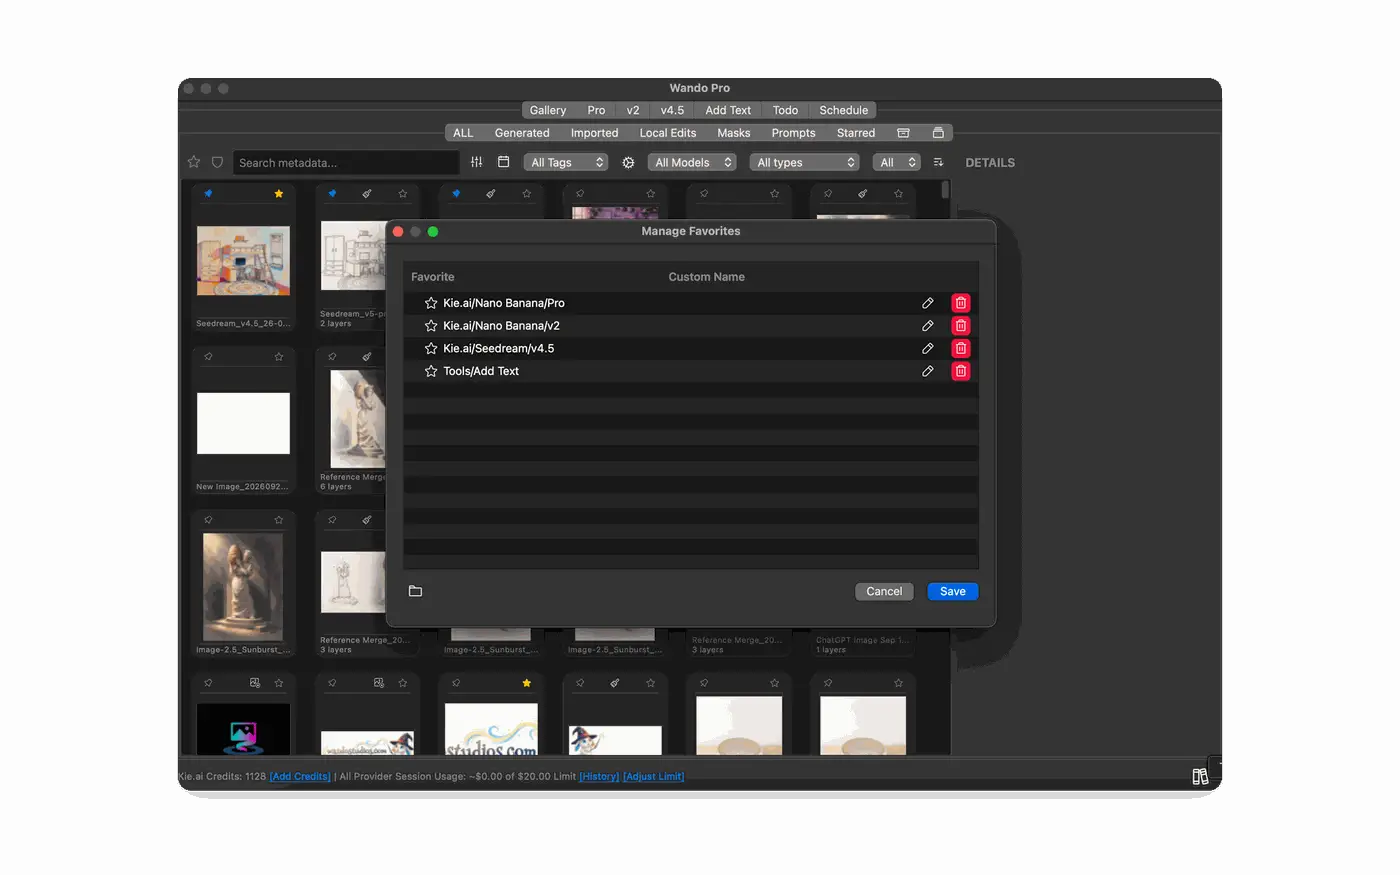
Task: Open the book icon in status bar
Action: tap(1200, 777)
